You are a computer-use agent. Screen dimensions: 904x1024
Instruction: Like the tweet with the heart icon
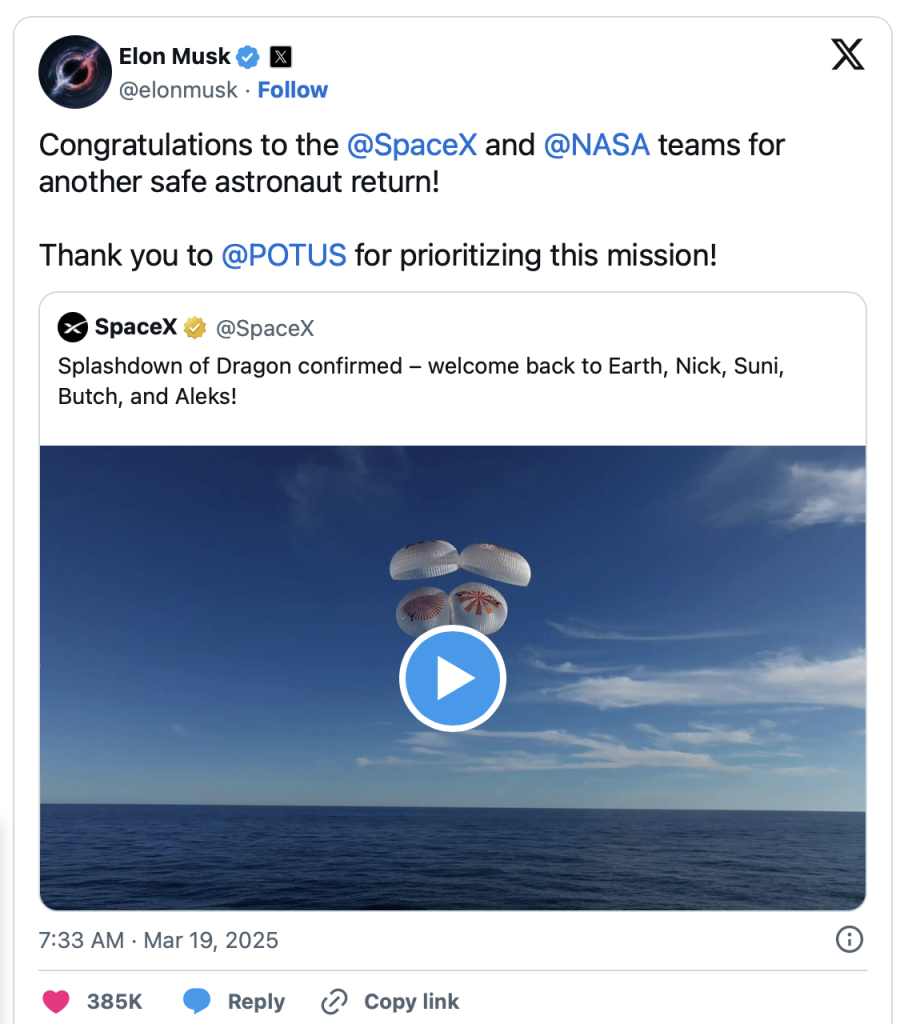(58, 1001)
